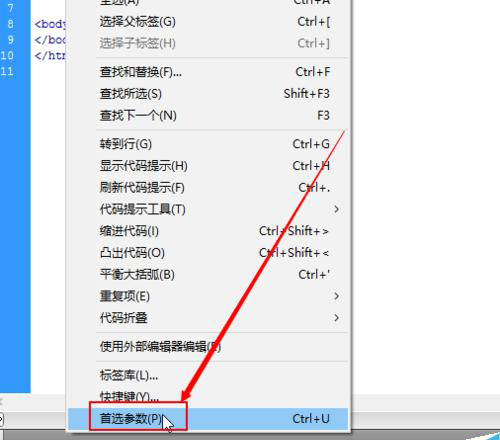Choose 显示代码提示(H) menu item
Viewport: 500px width, 440px height.
click(208, 166)
